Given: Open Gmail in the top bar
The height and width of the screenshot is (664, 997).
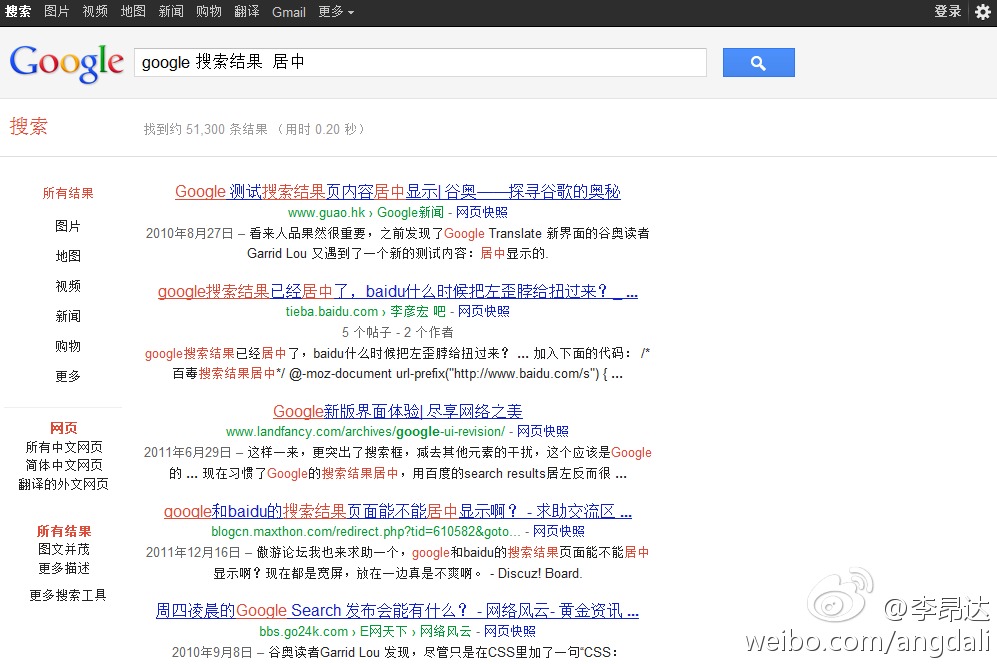Looking at the screenshot, I should point(289,12).
